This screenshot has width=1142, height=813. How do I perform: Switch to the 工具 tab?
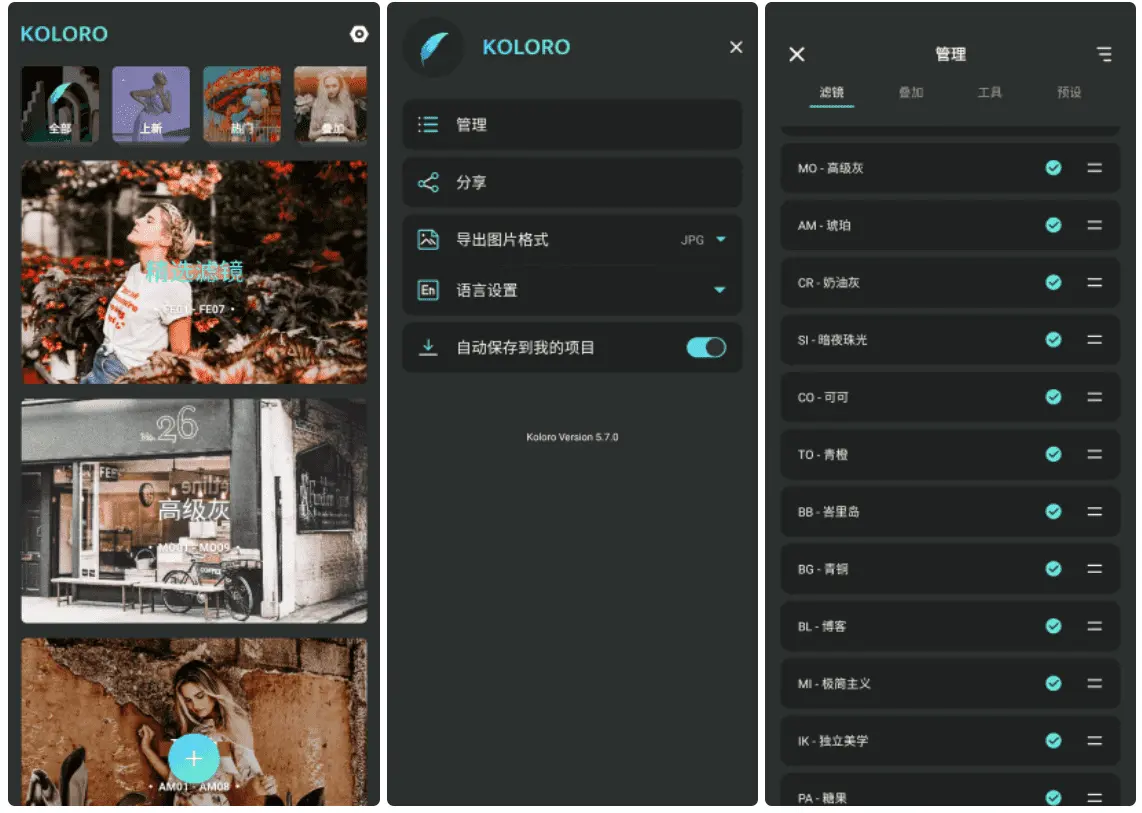989,92
